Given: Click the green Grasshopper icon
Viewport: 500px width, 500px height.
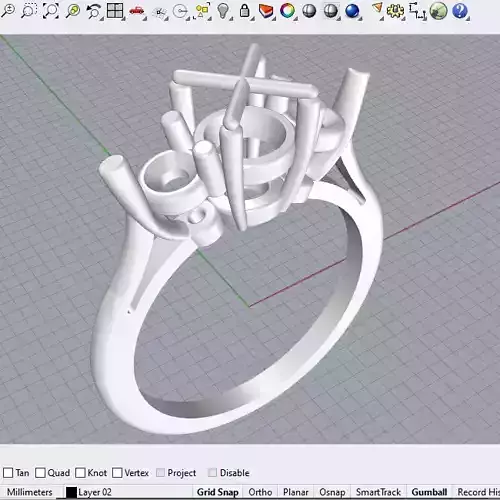Looking at the screenshot, I should pos(438,11).
